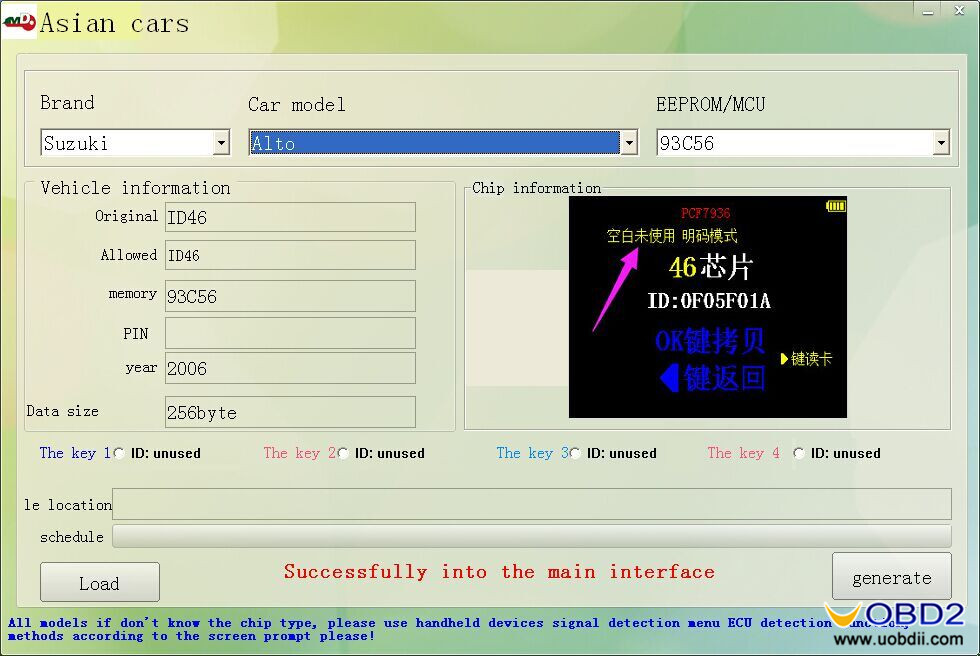The height and width of the screenshot is (656, 980).
Task: Click the 'Chip information' group title
Action: tap(536, 187)
